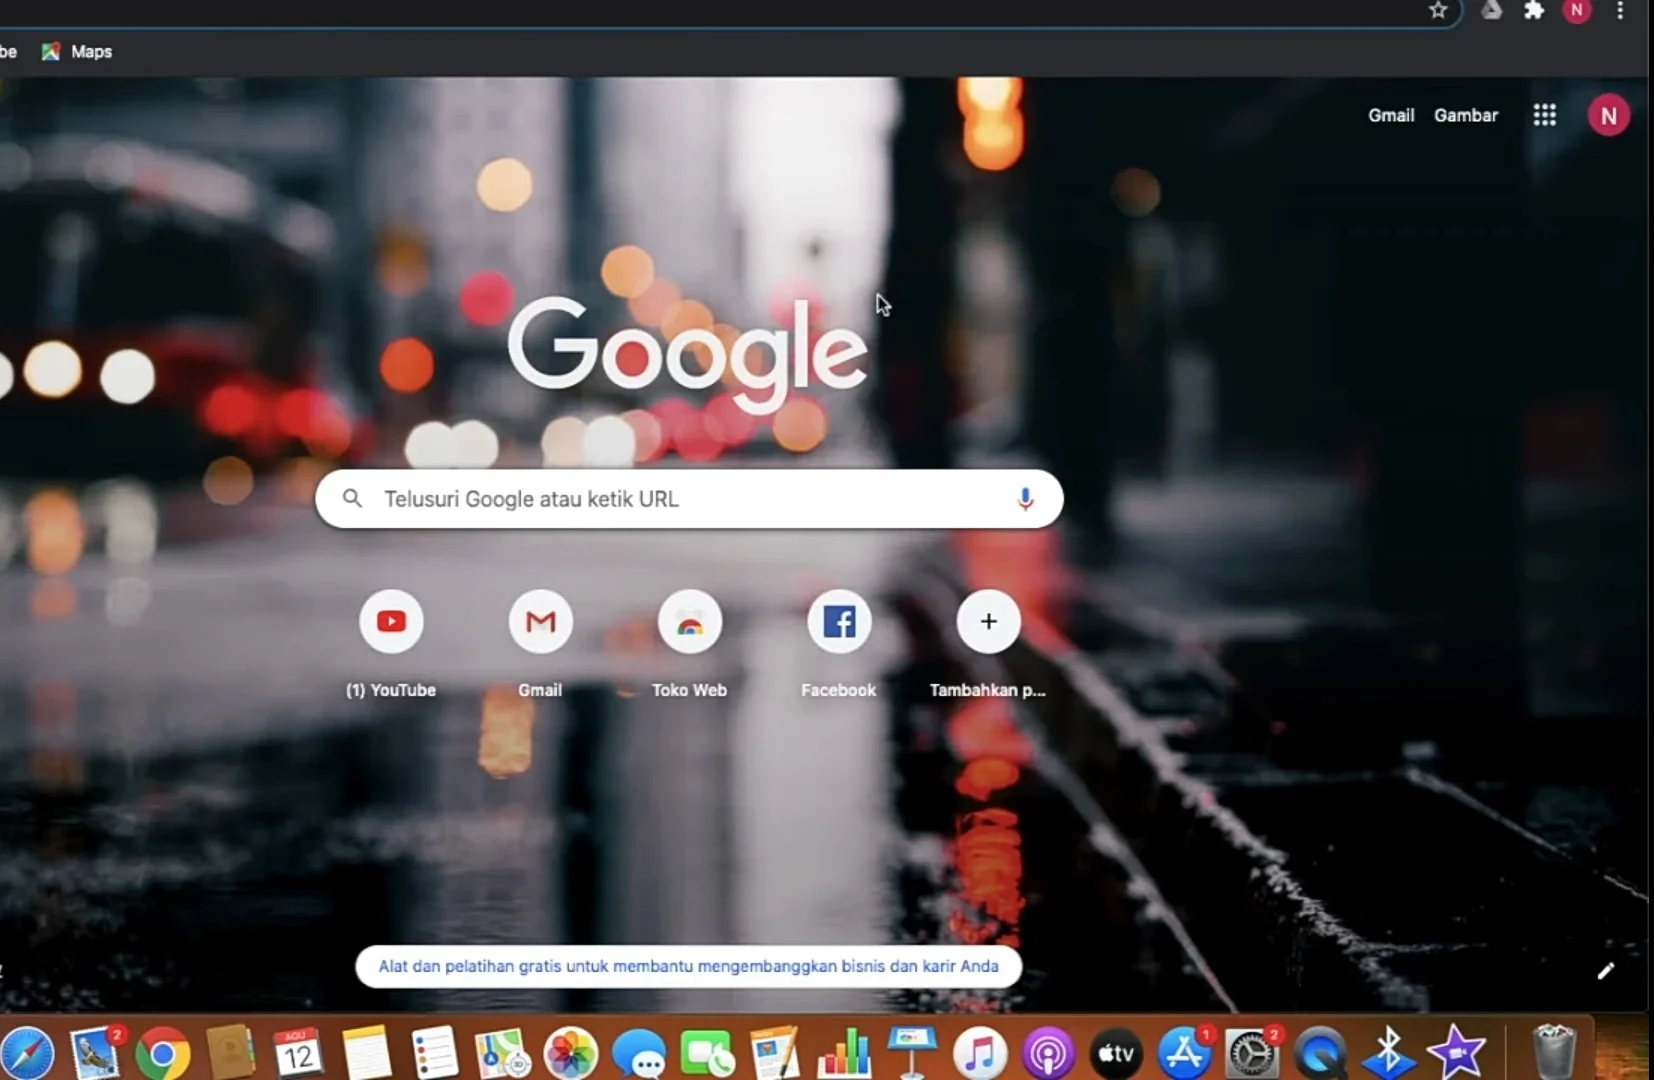Add a shortcut with Tambahkan pintasan plus
This screenshot has width=1654, height=1080.
(988, 645)
